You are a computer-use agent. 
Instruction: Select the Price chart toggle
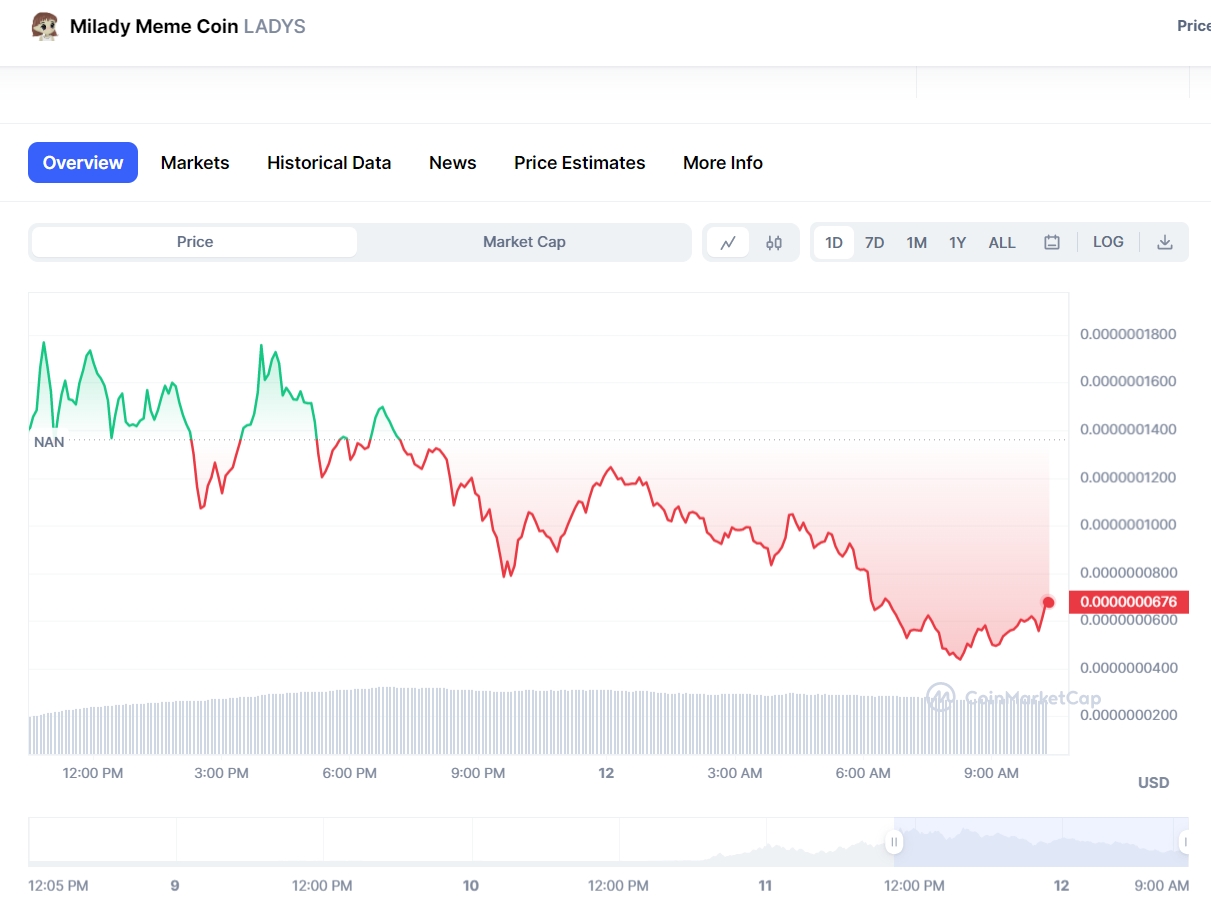[x=195, y=242]
